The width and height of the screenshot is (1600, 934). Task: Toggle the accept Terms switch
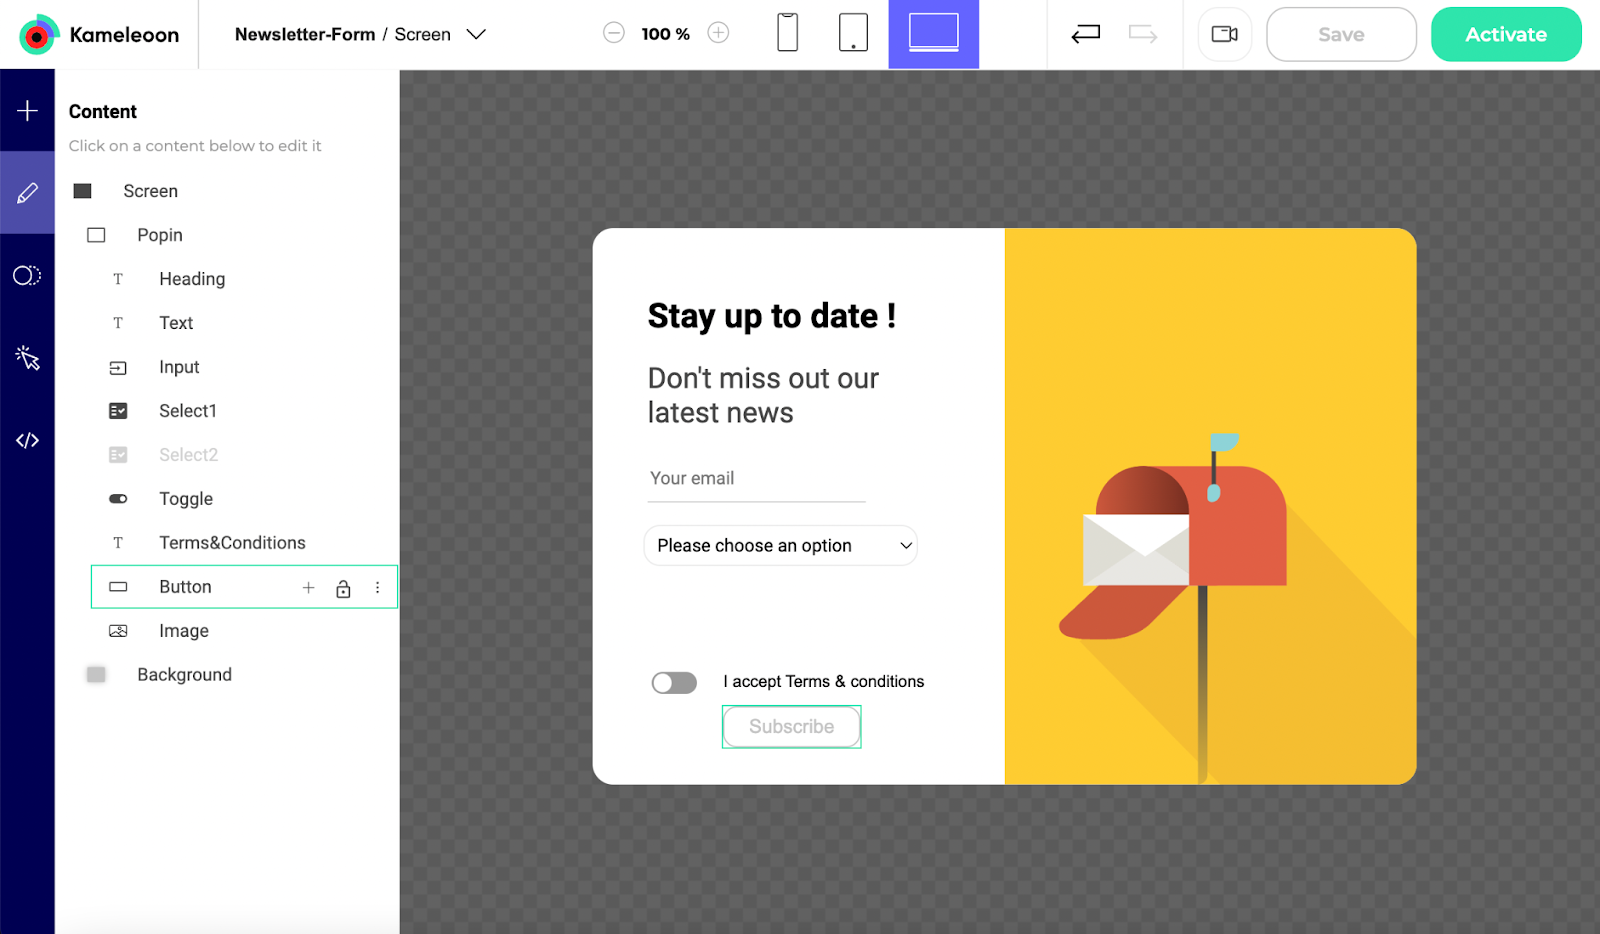[674, 683]
